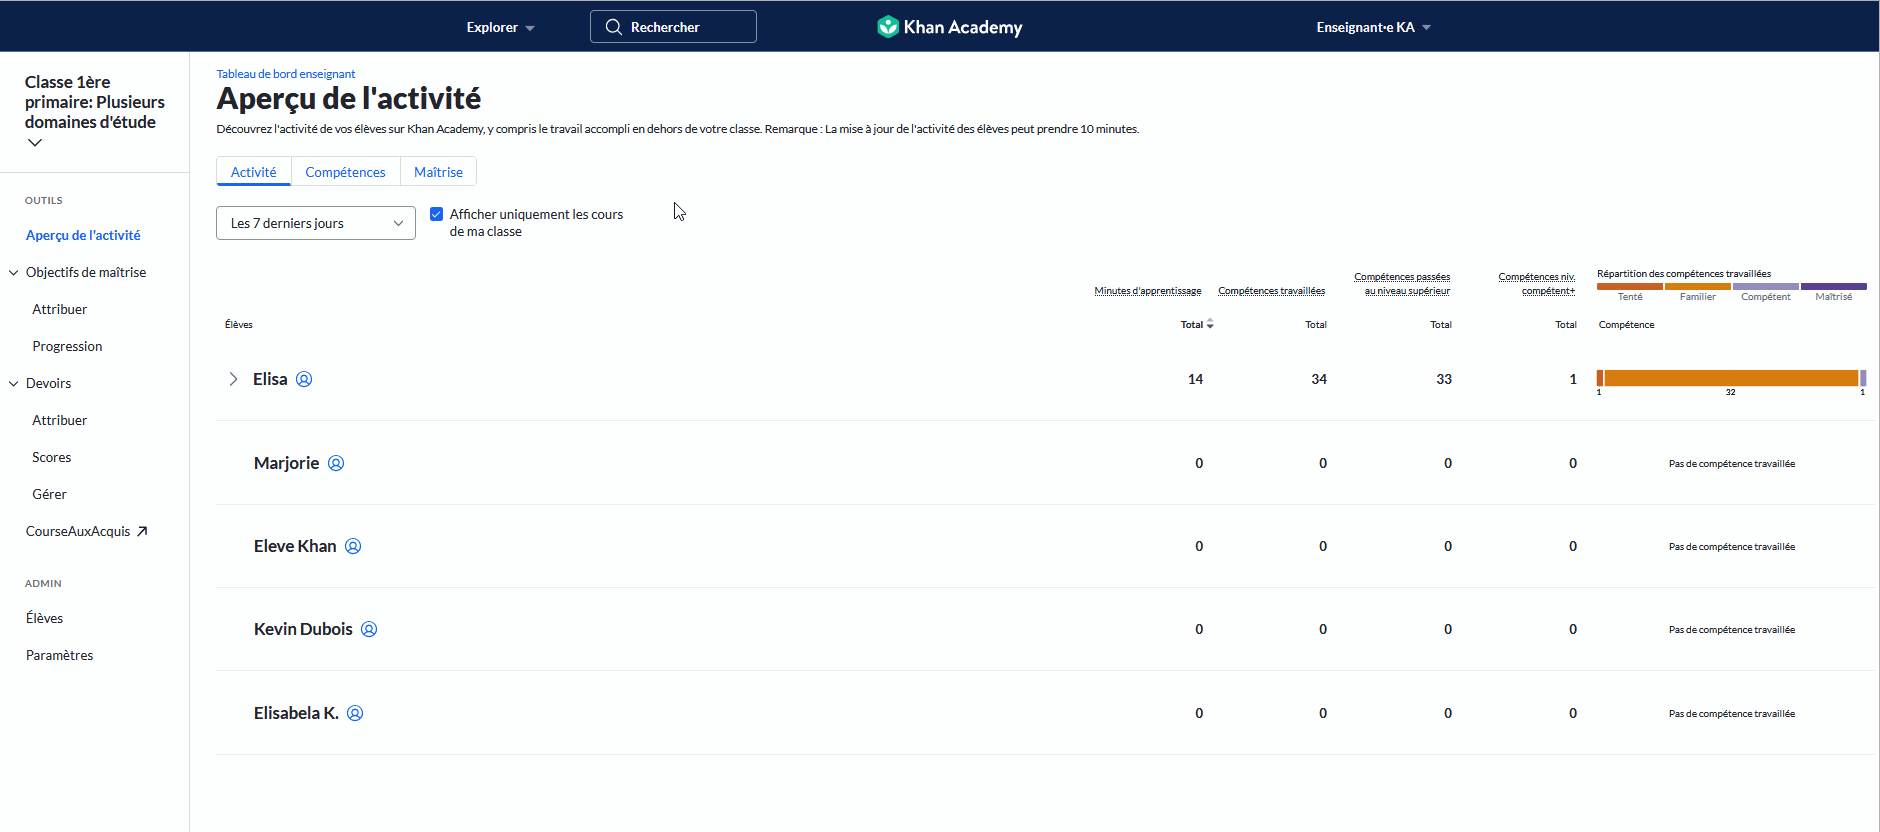Switch to the Compétences tab

tap(345, 172)
